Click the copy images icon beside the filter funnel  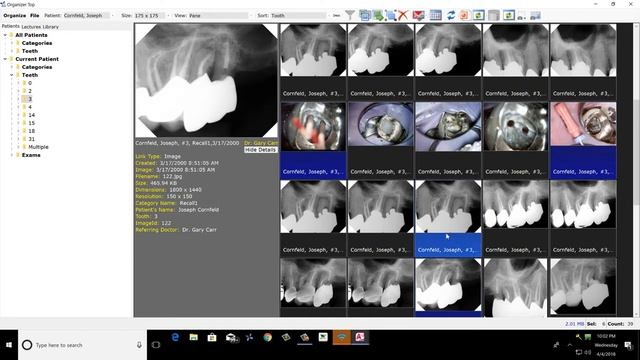point(364,16)
